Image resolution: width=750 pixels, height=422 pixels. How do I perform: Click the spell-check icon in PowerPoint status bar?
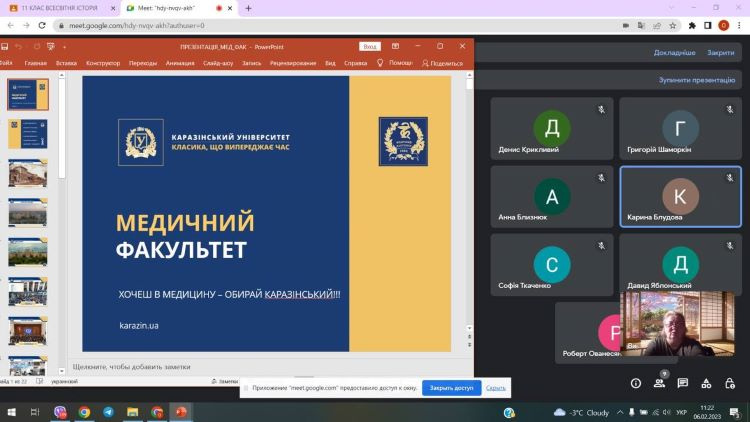point(40,381)
